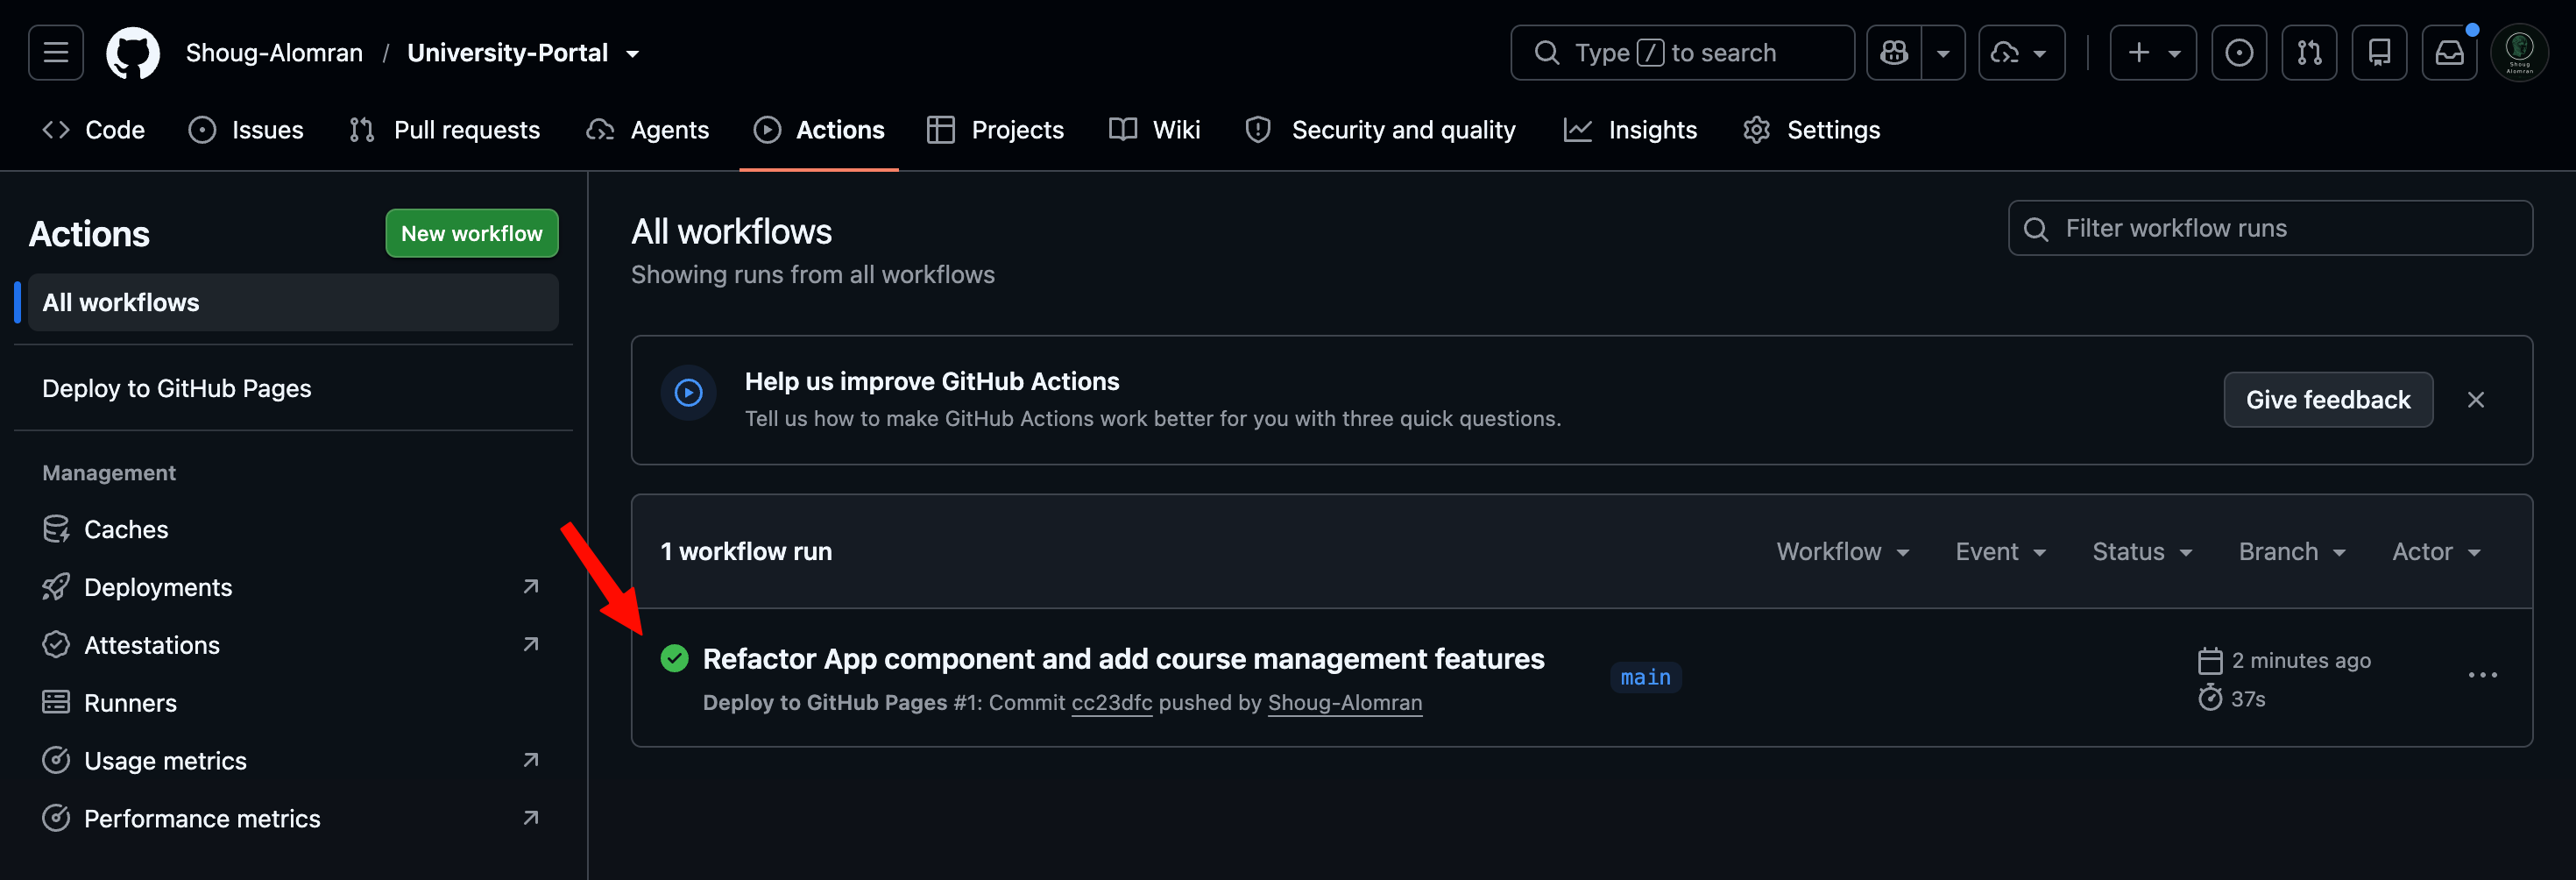Screen dimensions: 2576x880
Task: Open your issues icon in header
Action: (x=2239, y=53)
